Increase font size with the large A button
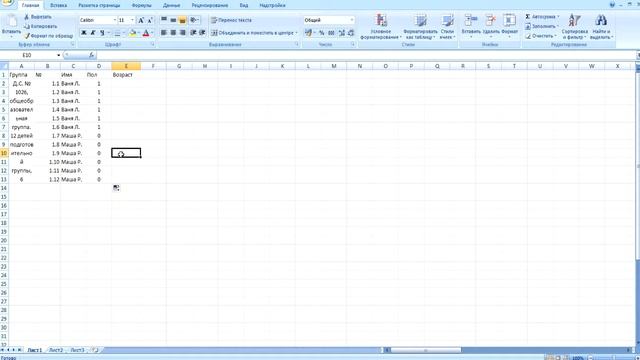Viewport: 640px width, 360px height. click(141, 20)
